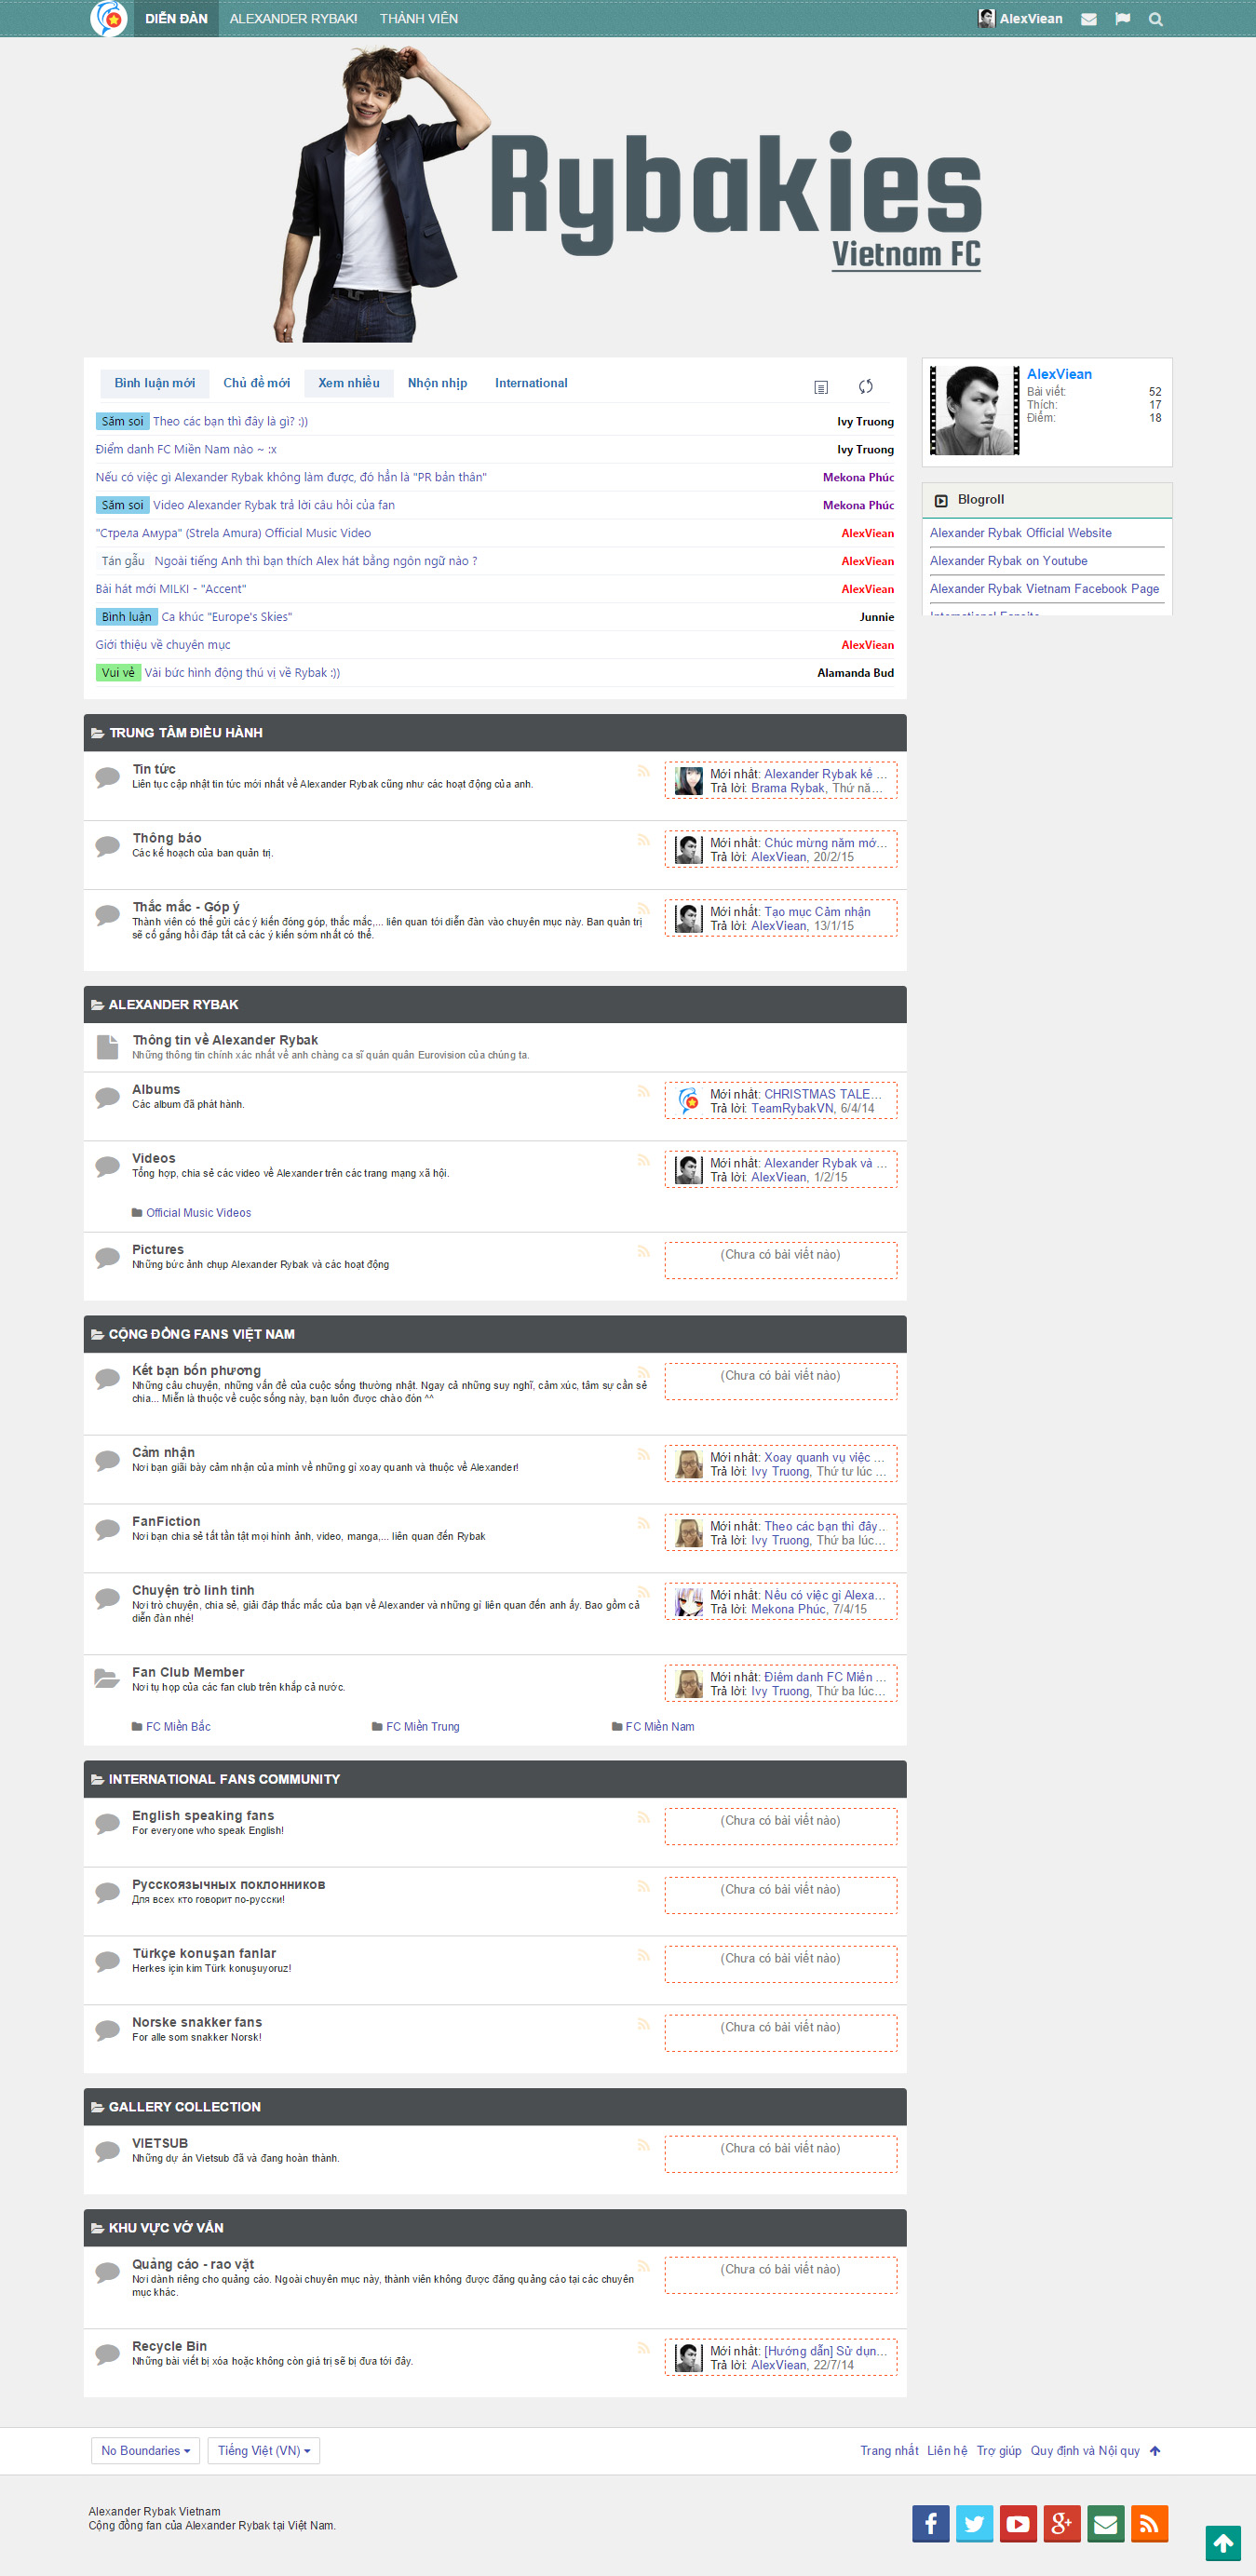Click the Rybakies Vietnam FC banner image
Screen dimensions: 1256x2576
click(628, 195)
